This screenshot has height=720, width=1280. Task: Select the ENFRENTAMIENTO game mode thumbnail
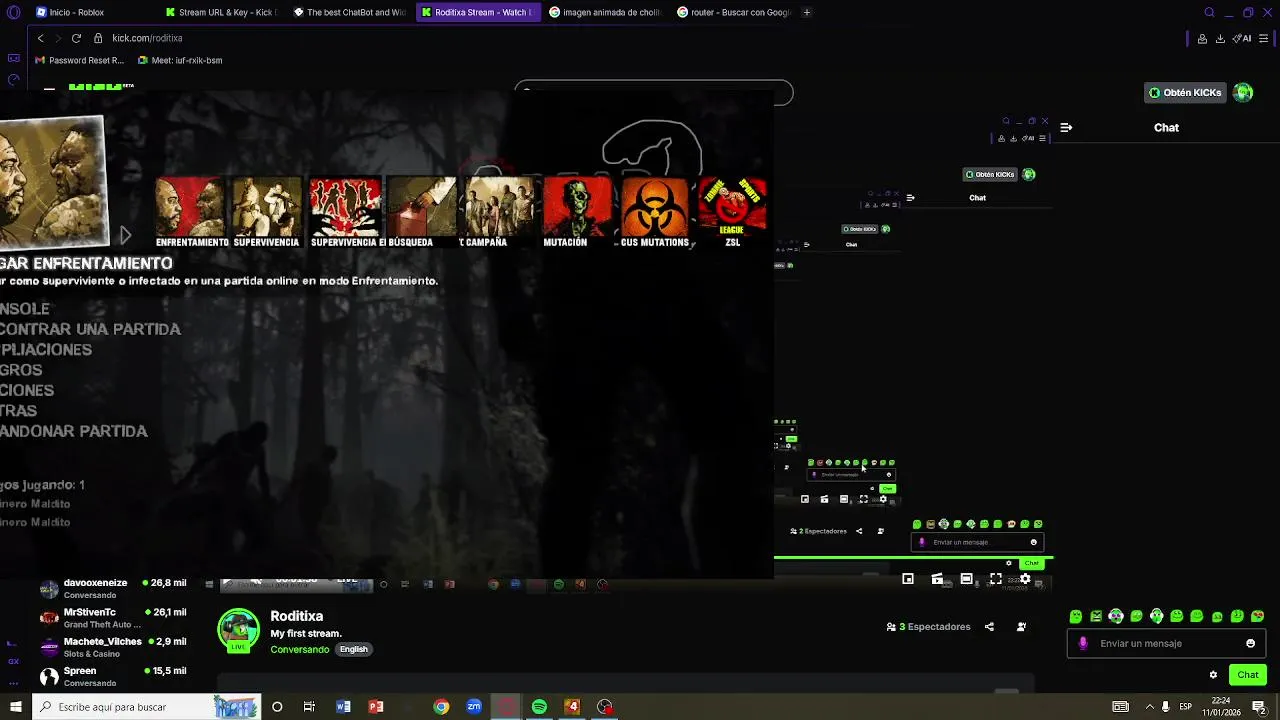click(190, 212)
